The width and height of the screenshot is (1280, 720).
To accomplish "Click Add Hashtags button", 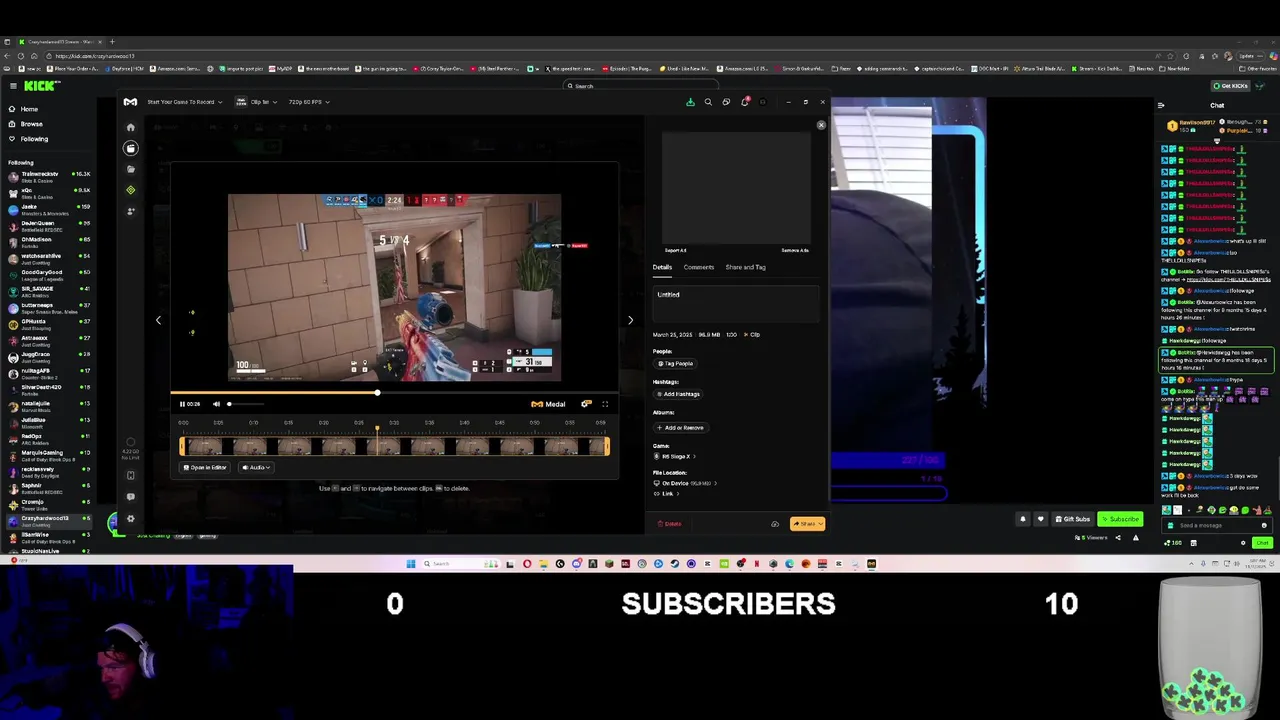I will (679, 394).
